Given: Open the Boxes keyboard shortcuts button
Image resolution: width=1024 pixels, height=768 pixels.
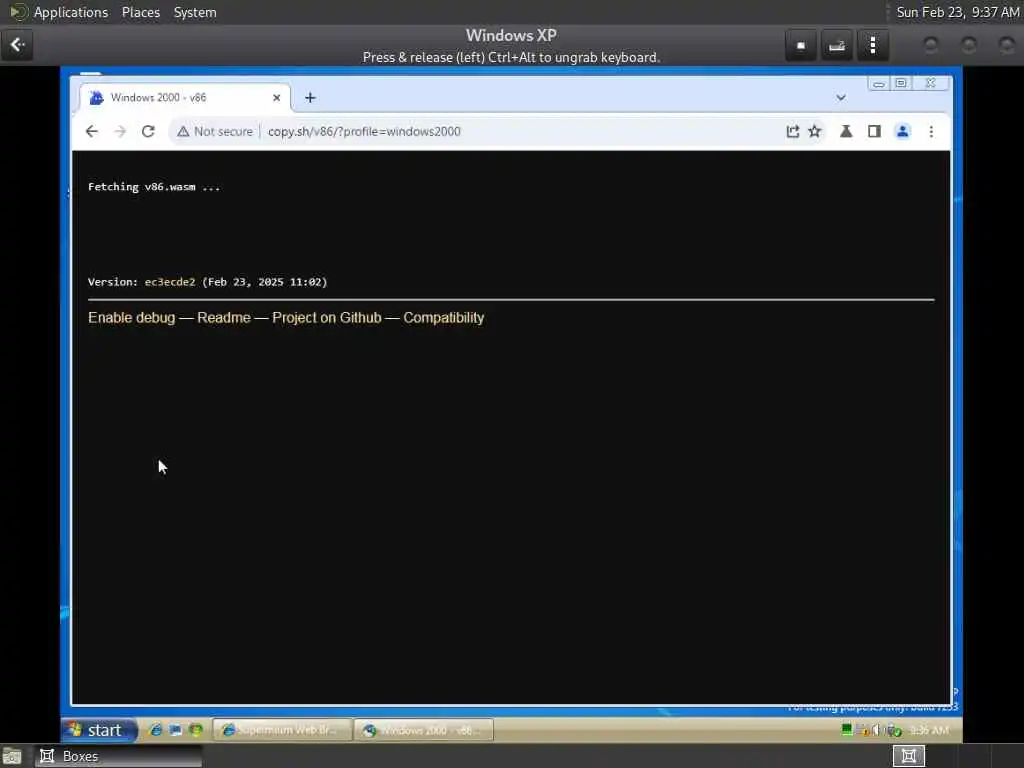Looking at the screenshot, I should pyautogui.click(x=837, y=45).
